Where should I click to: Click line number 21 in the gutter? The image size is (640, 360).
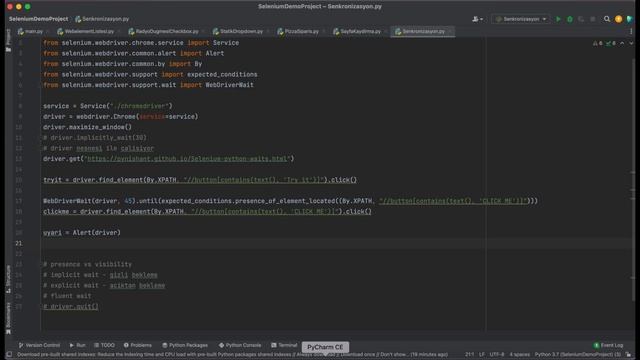pyautogui.click(x=19, y=243)
